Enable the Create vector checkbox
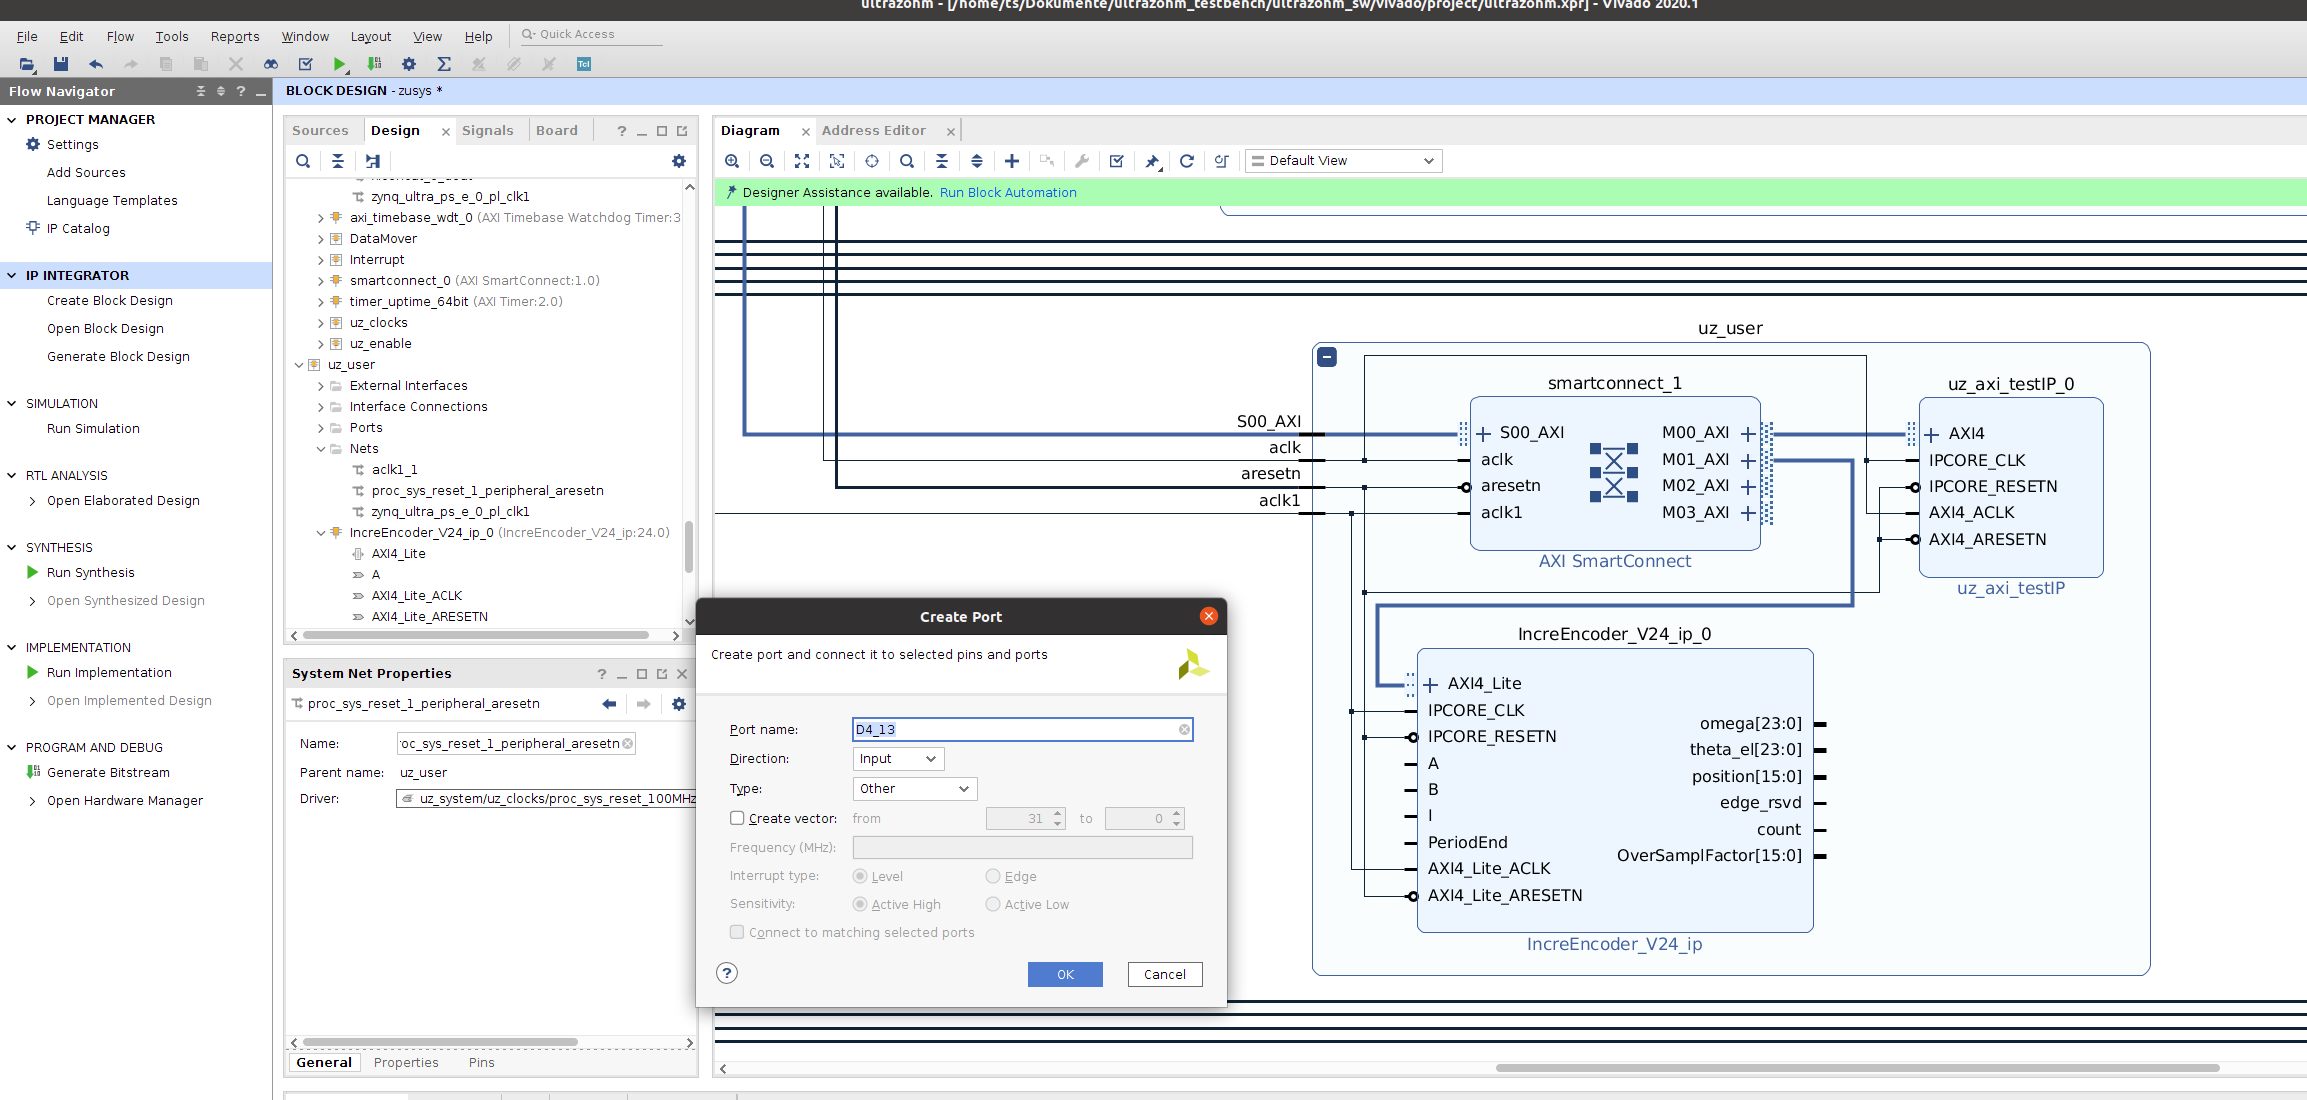Image resolution: width=2307 pixels, height=1100 pixels. click(x=737, y=818)
